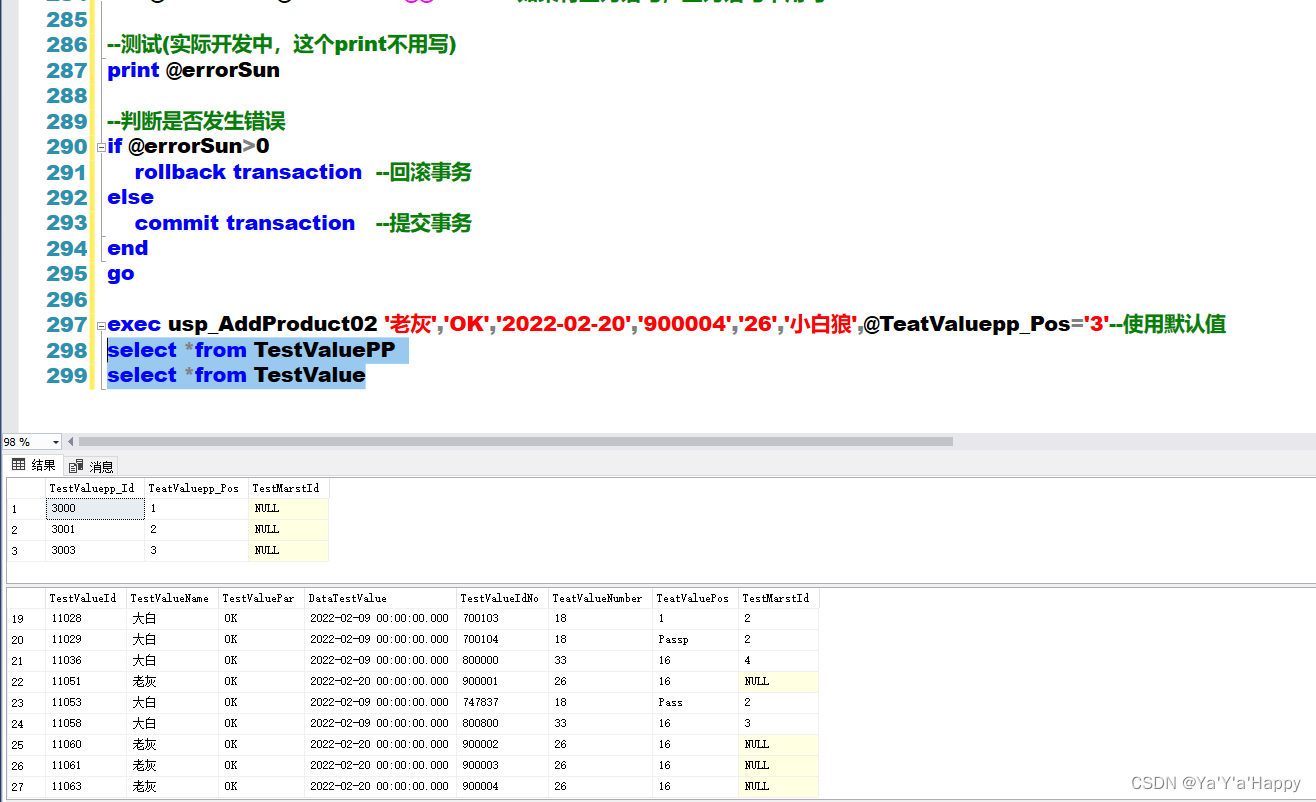Click the rollback transaction code line 291
The height and width of the screenshot is (802, 1316).
pyautogui.click(x=303, y=172)
